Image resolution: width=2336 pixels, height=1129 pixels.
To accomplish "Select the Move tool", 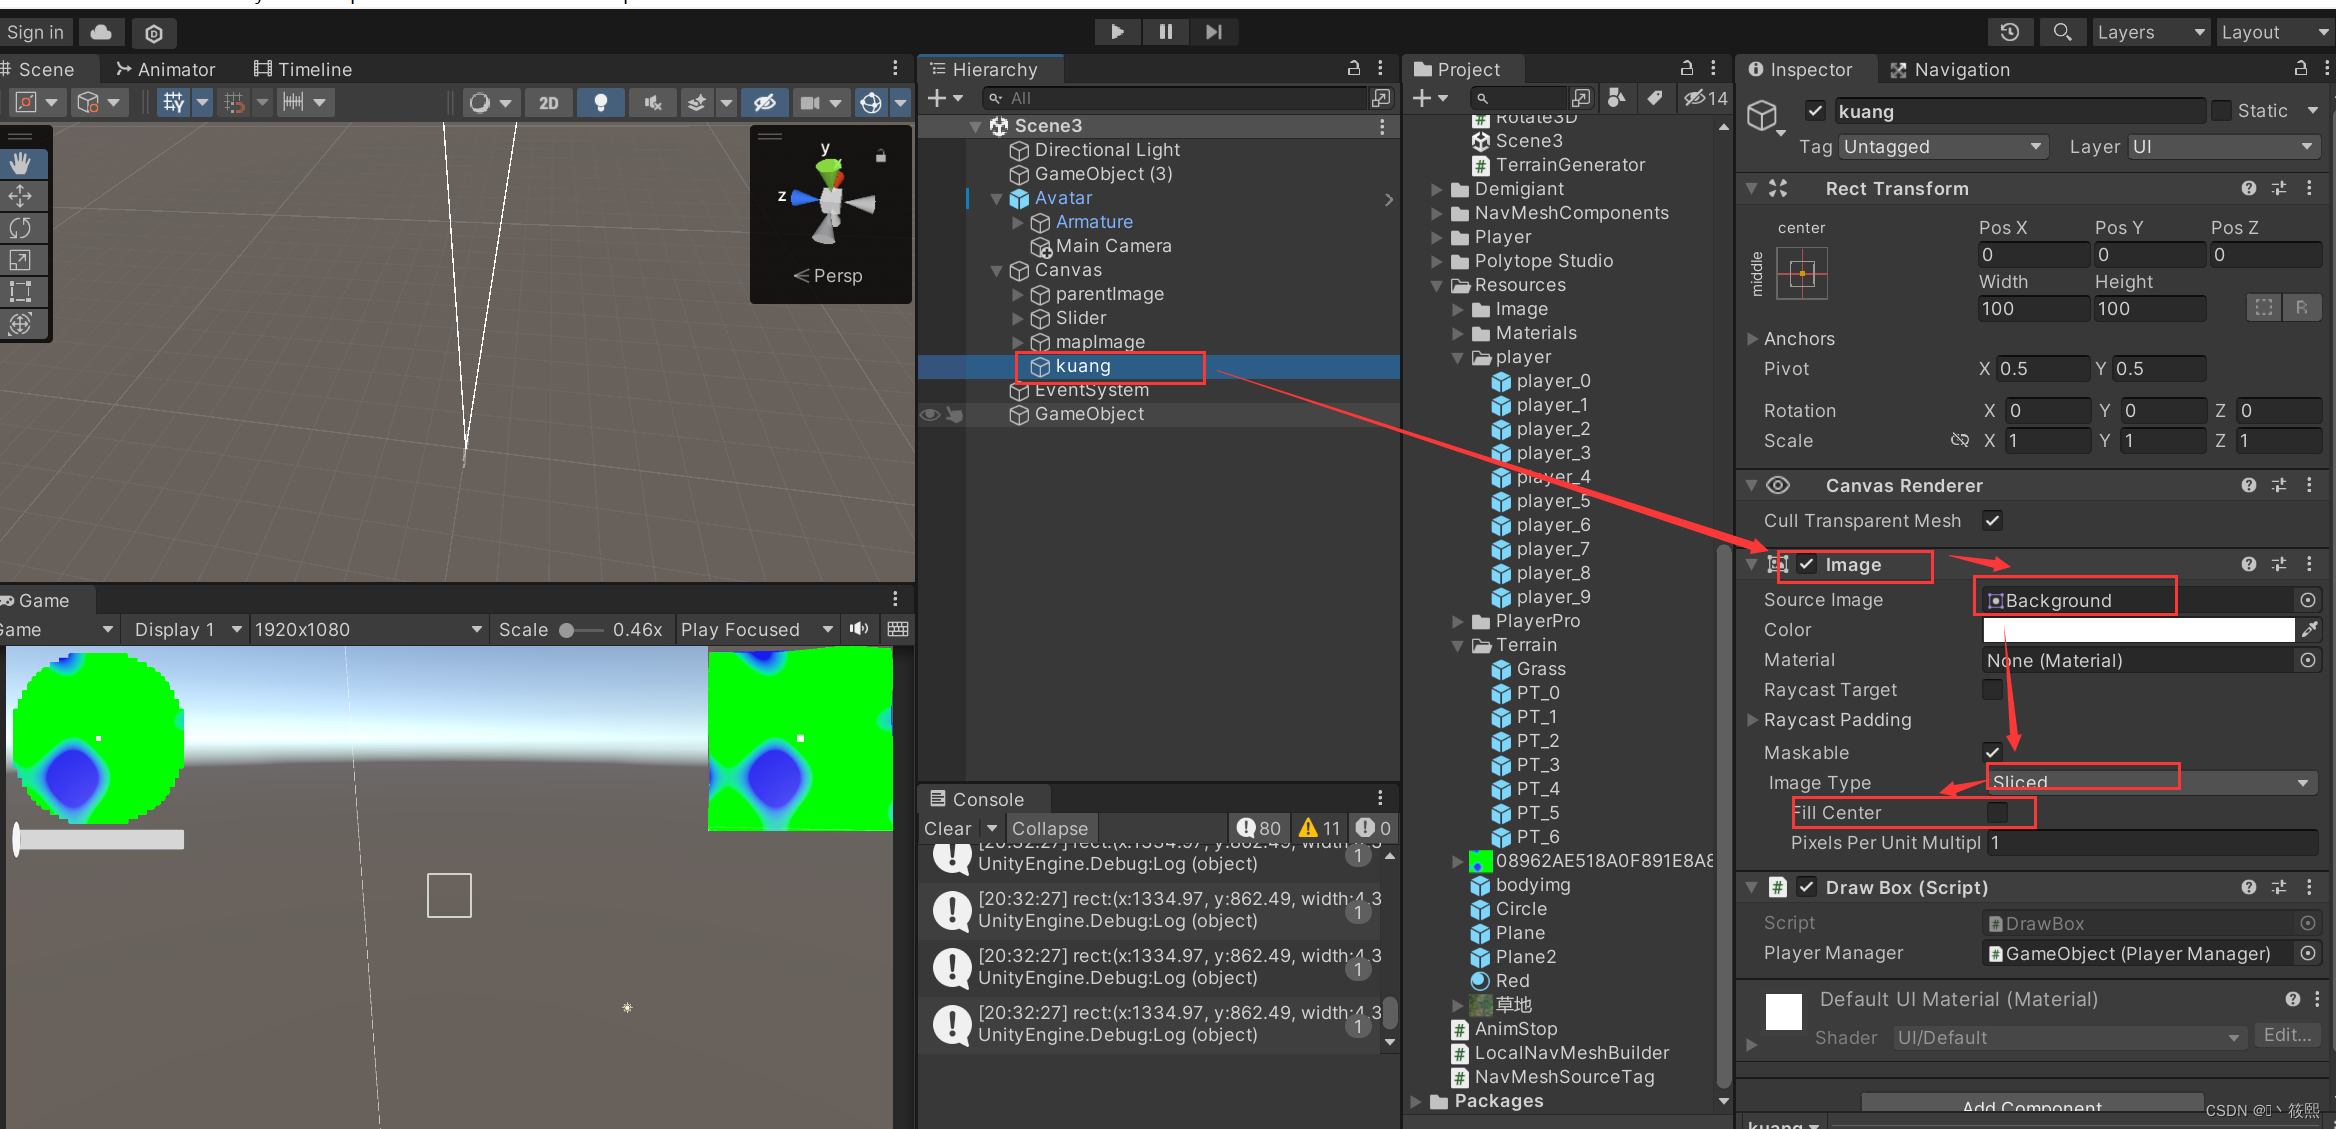I will tap(22, 196).
